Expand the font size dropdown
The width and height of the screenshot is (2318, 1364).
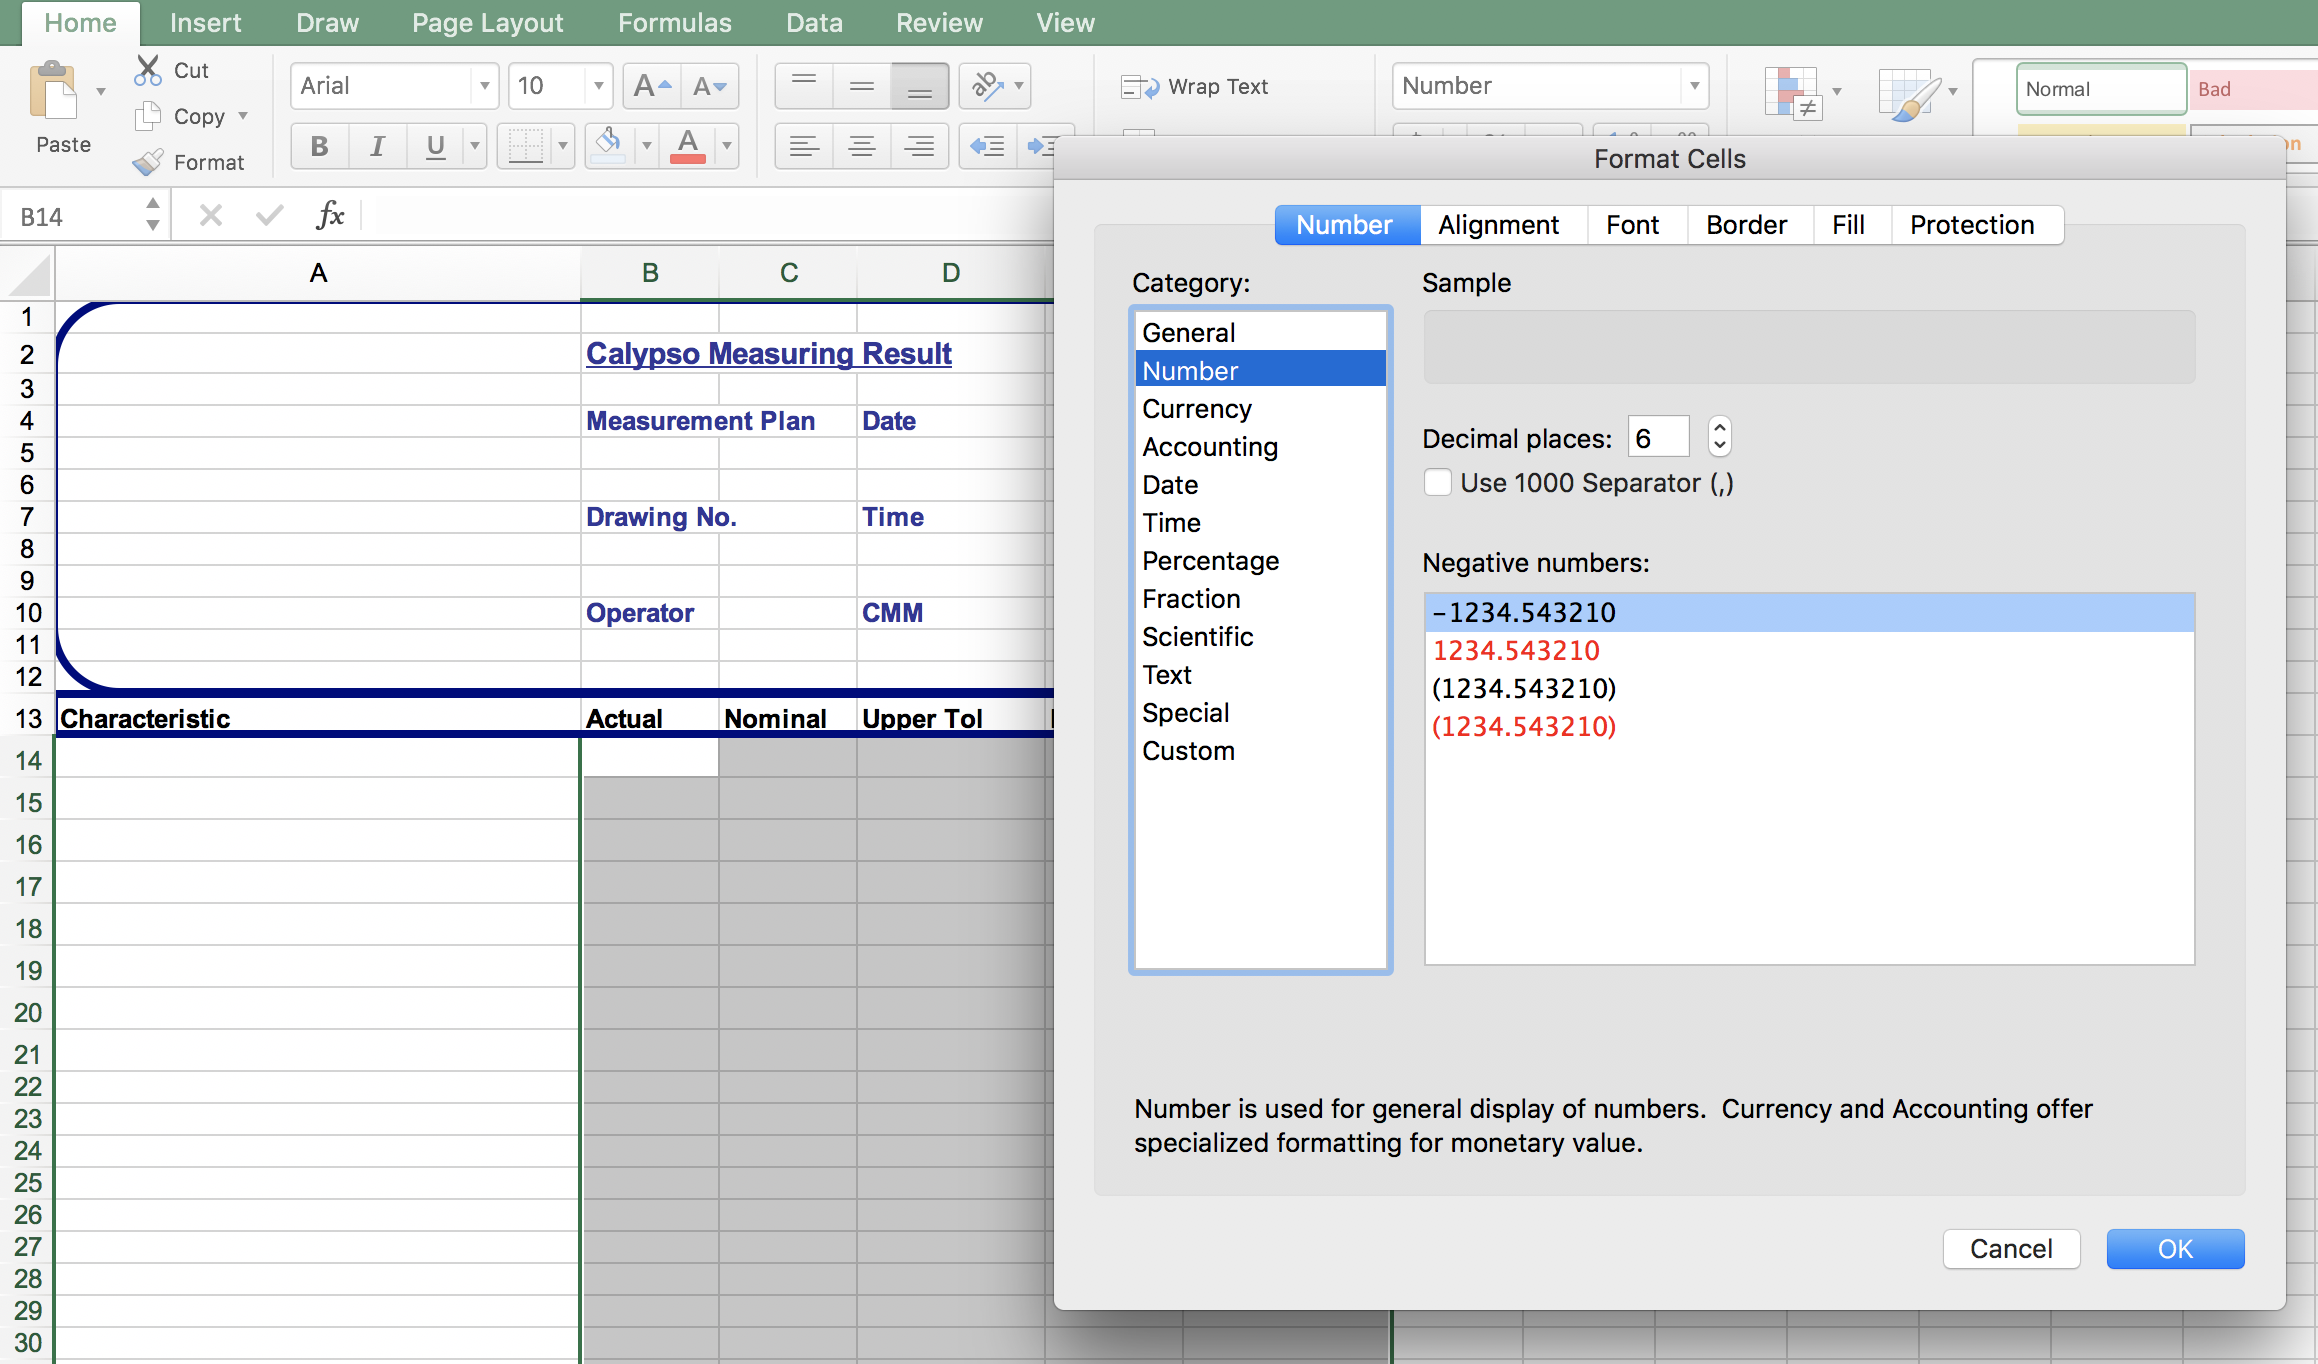598,86
